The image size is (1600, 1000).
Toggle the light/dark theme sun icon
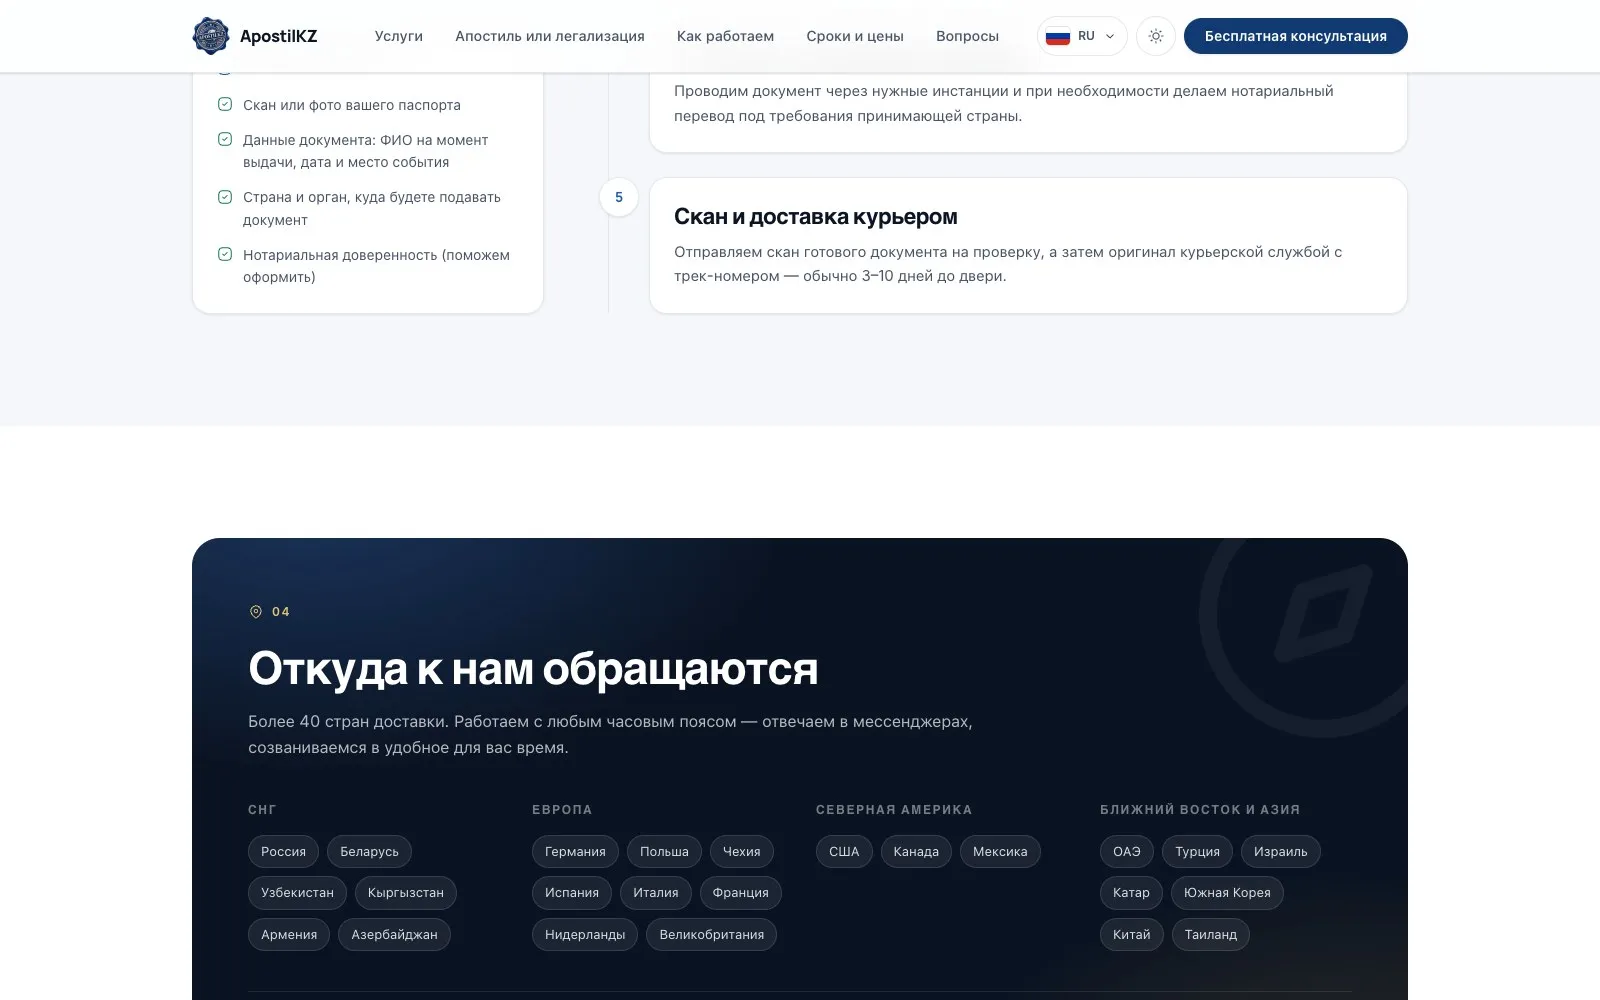click(1156, 36)
